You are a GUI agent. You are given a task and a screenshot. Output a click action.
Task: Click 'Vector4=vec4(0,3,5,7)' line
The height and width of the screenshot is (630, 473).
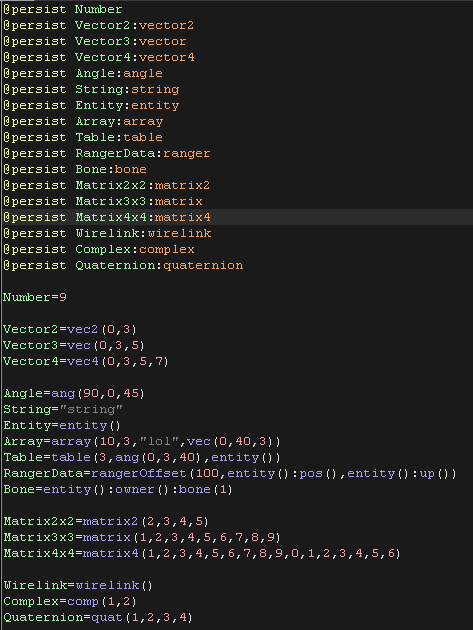(x=86, y=362)
